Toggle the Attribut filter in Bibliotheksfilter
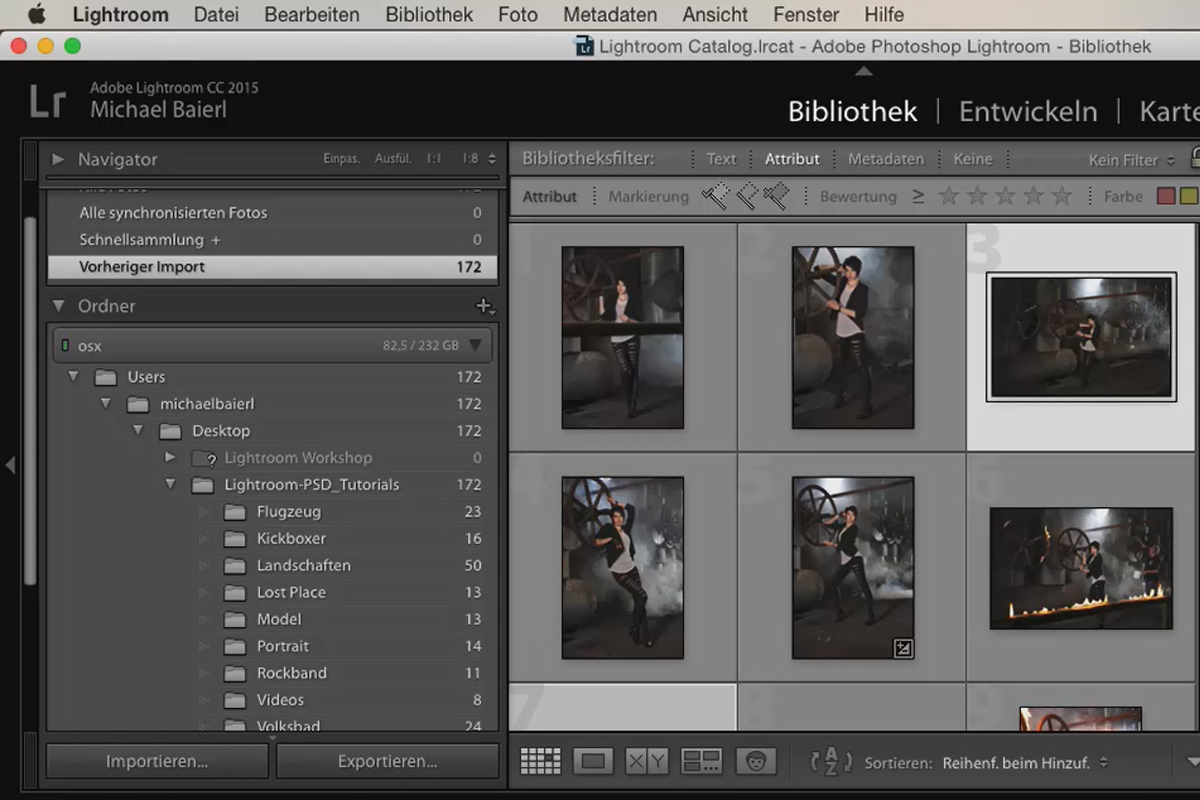1200x800 pixels. [x=792, y=159]
